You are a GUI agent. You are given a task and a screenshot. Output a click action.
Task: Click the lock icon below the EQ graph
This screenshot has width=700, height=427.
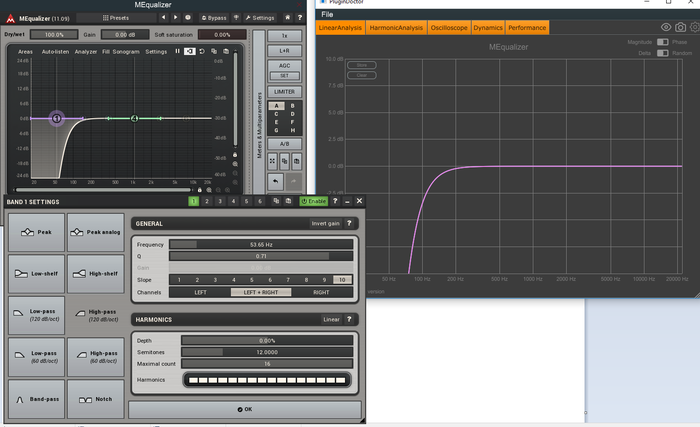tap(200, 190)
